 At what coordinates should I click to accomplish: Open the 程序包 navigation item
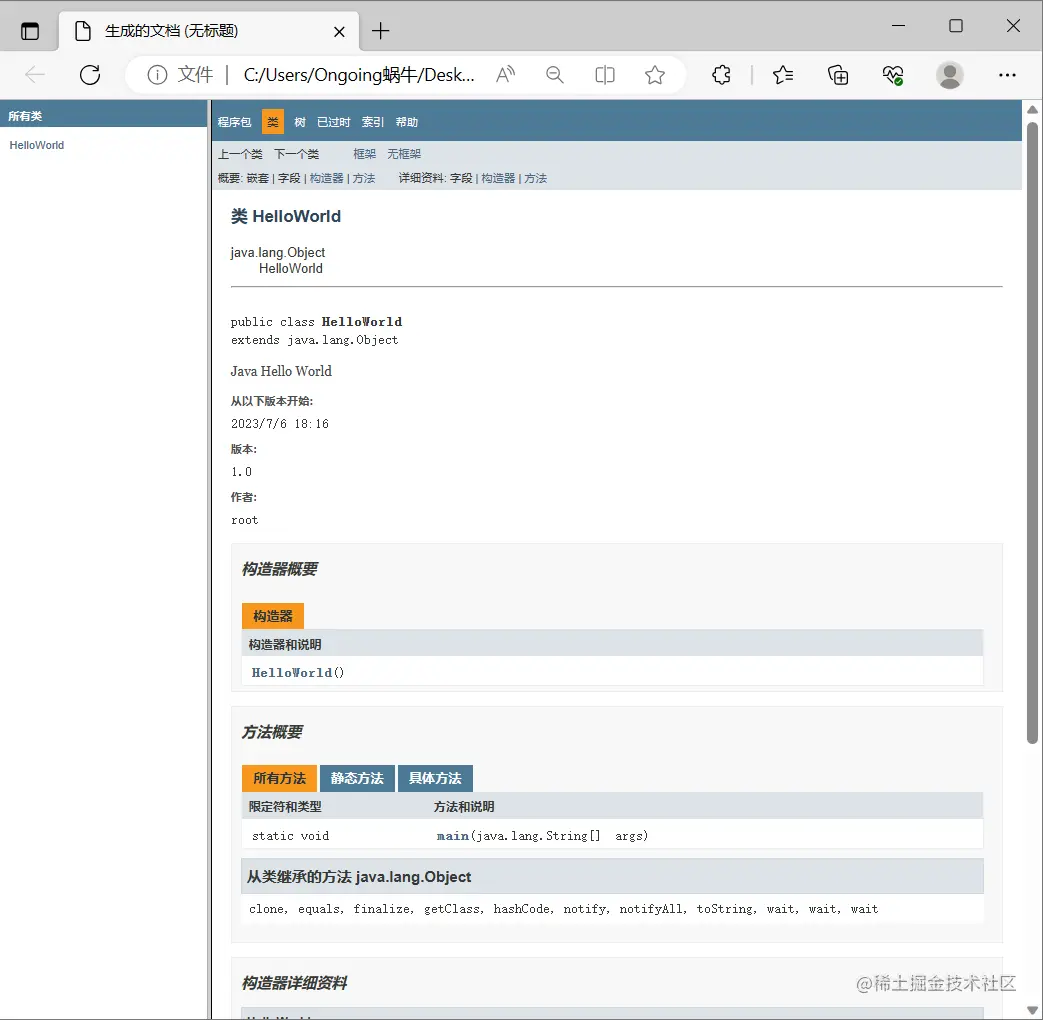pyautogui.click(x=234, y=122)
